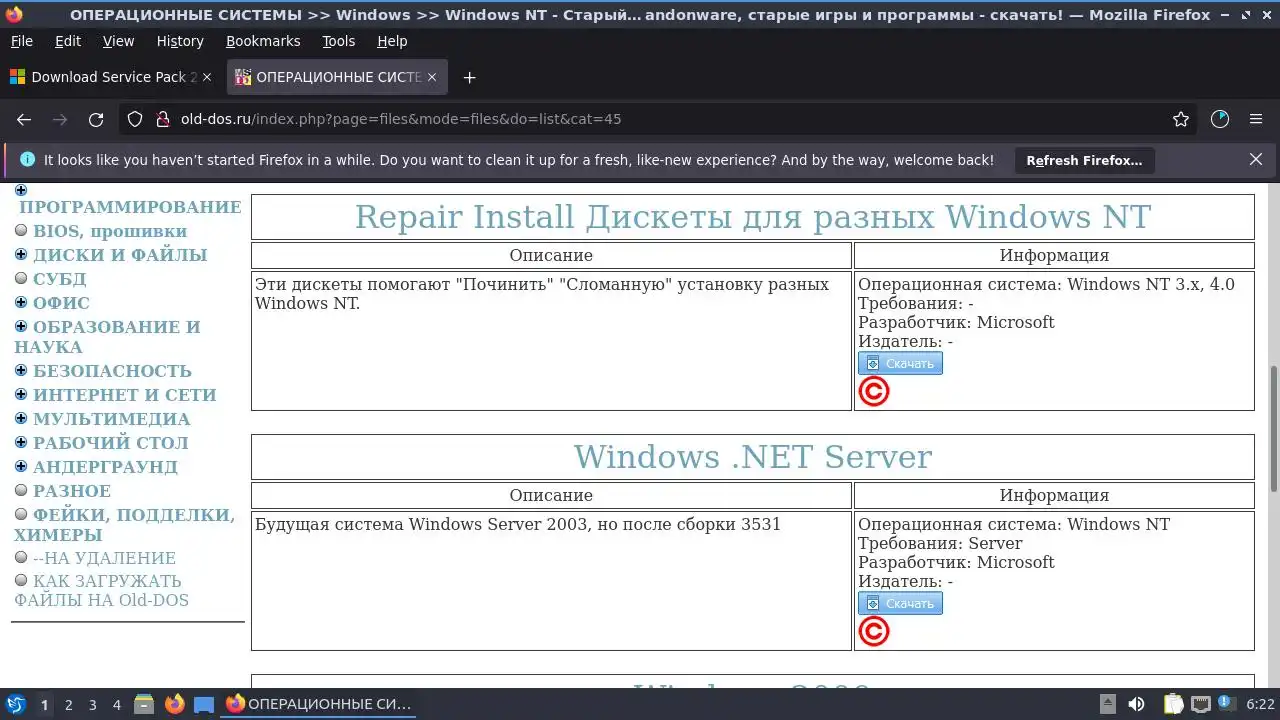
Task: Click the copyright icon under Repair Install
Action: (x=874, y=392)
